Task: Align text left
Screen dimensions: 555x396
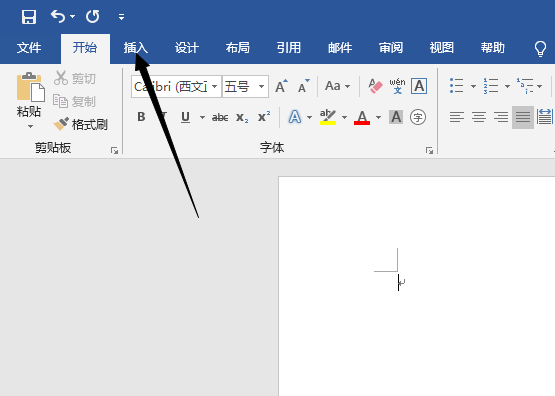Action: point(457,117)
